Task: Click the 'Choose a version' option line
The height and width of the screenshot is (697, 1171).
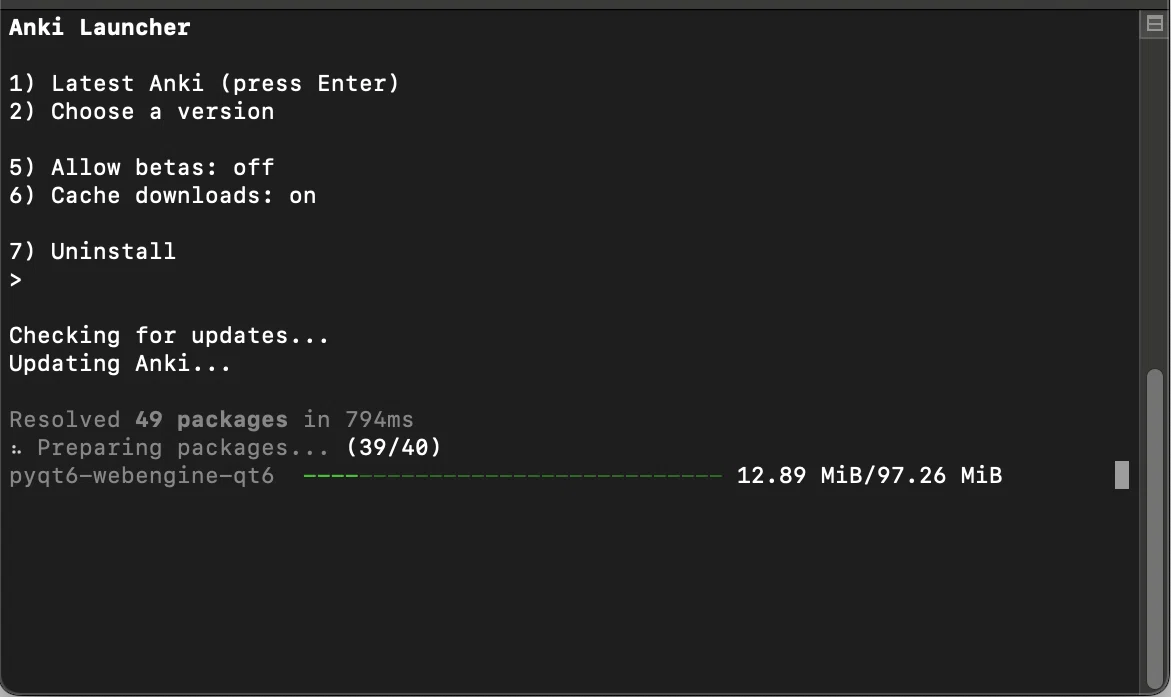Action: click(141, 111)
